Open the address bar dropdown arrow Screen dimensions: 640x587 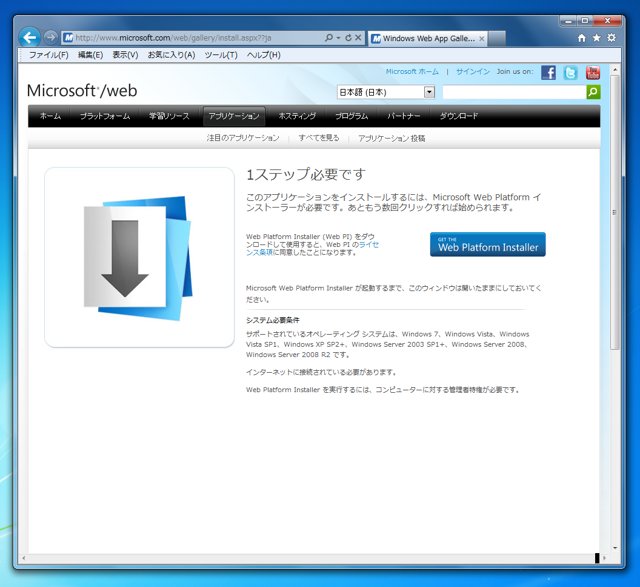[338, 38]
